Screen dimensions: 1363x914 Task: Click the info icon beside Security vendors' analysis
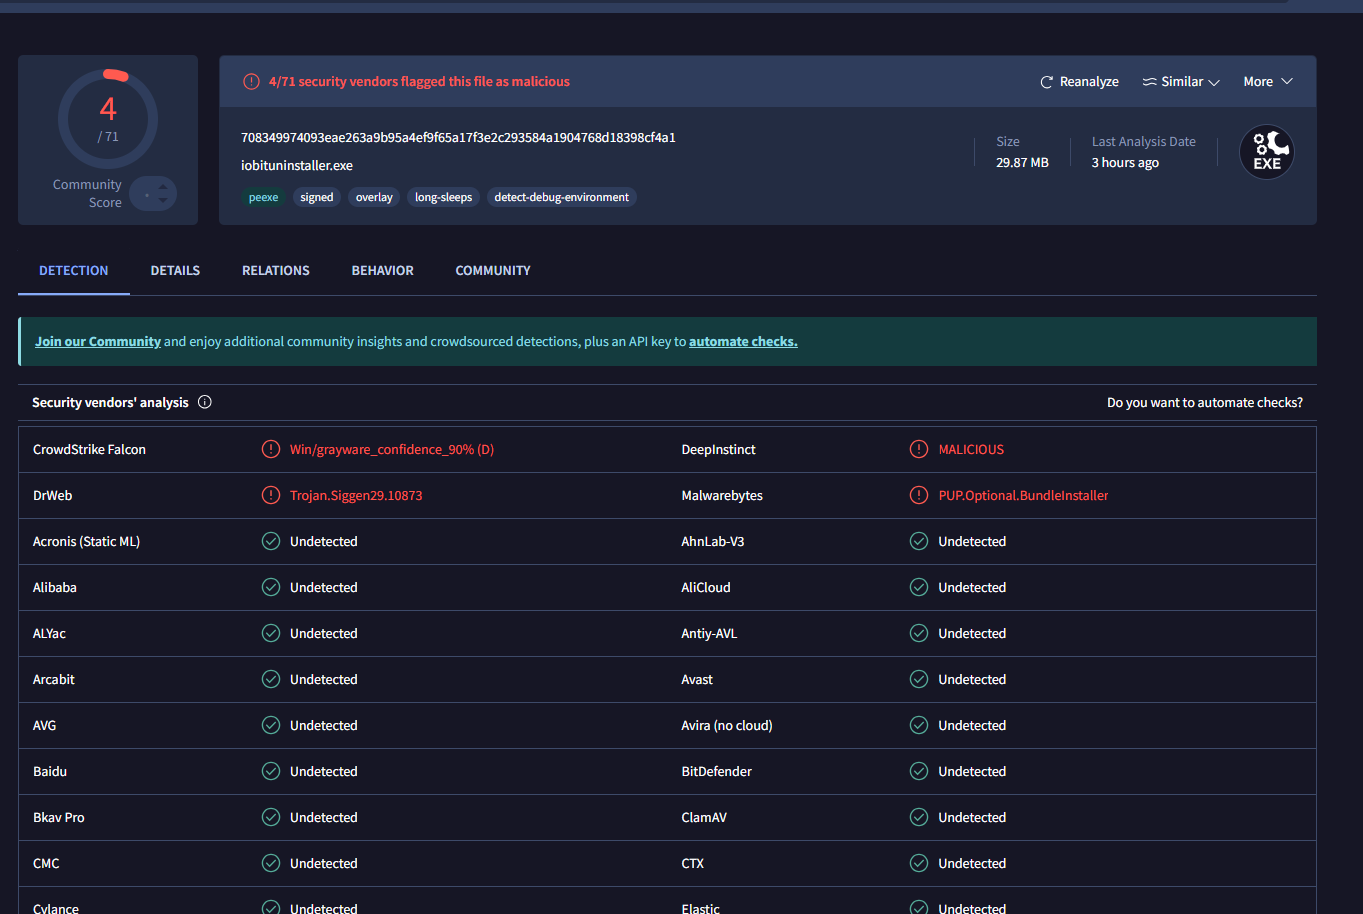point(205,402)
